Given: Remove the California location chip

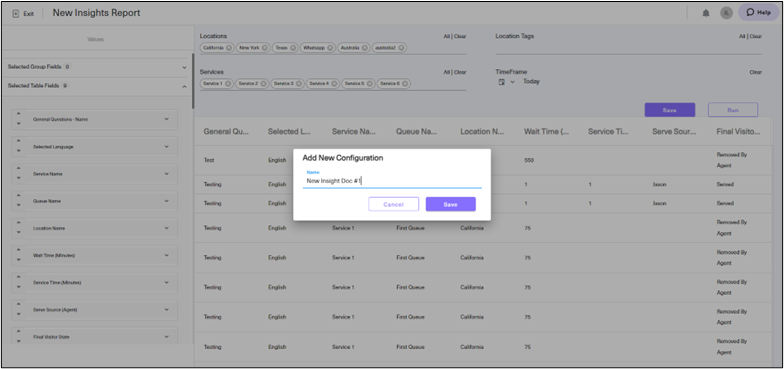Looking at the screenshot, I should click(x=228, y=48).
